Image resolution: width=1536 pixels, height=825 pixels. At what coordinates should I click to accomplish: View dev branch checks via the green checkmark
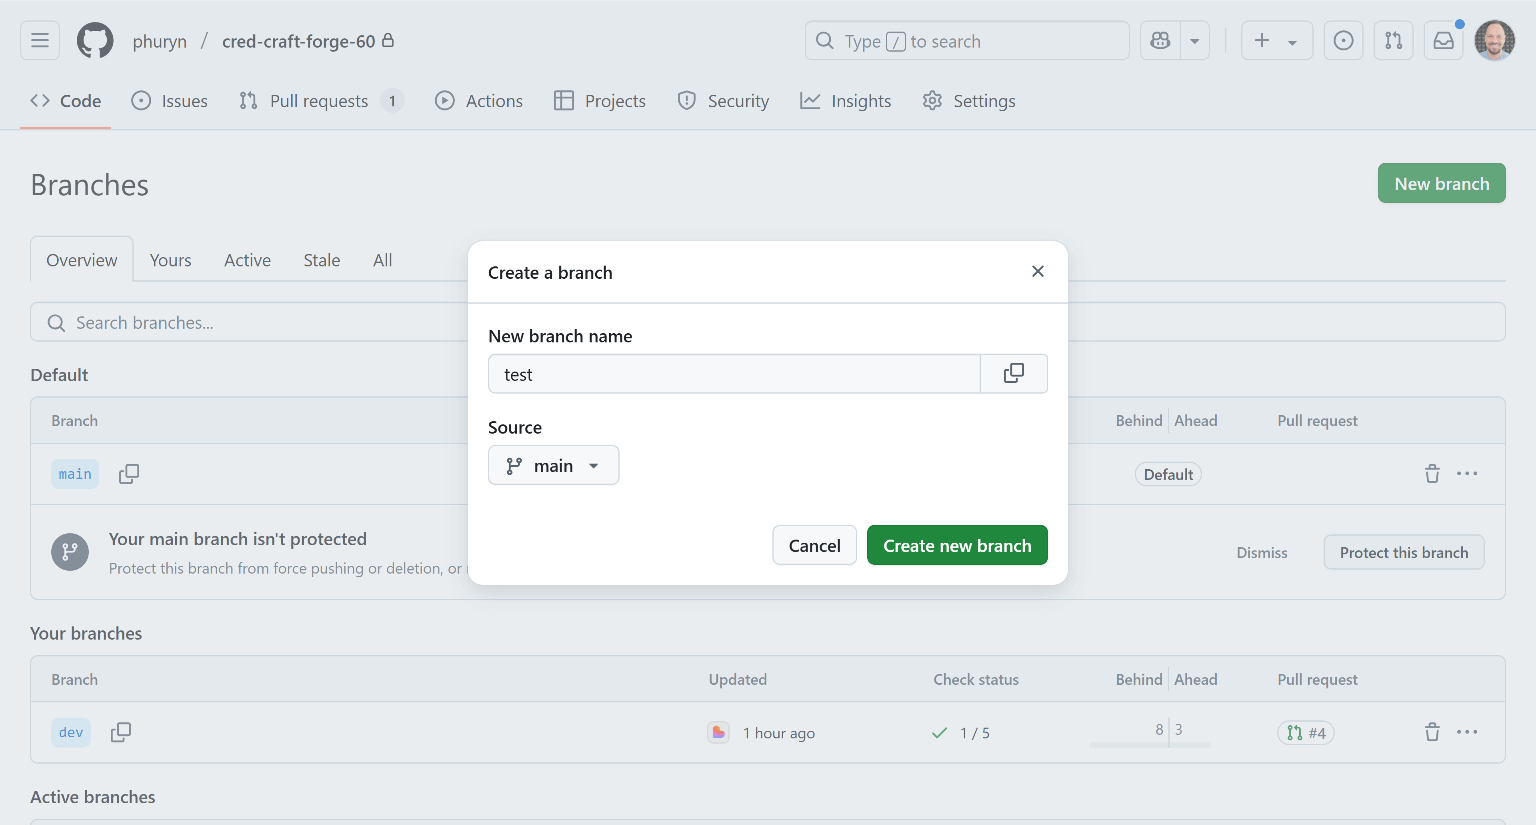(938, 732)
